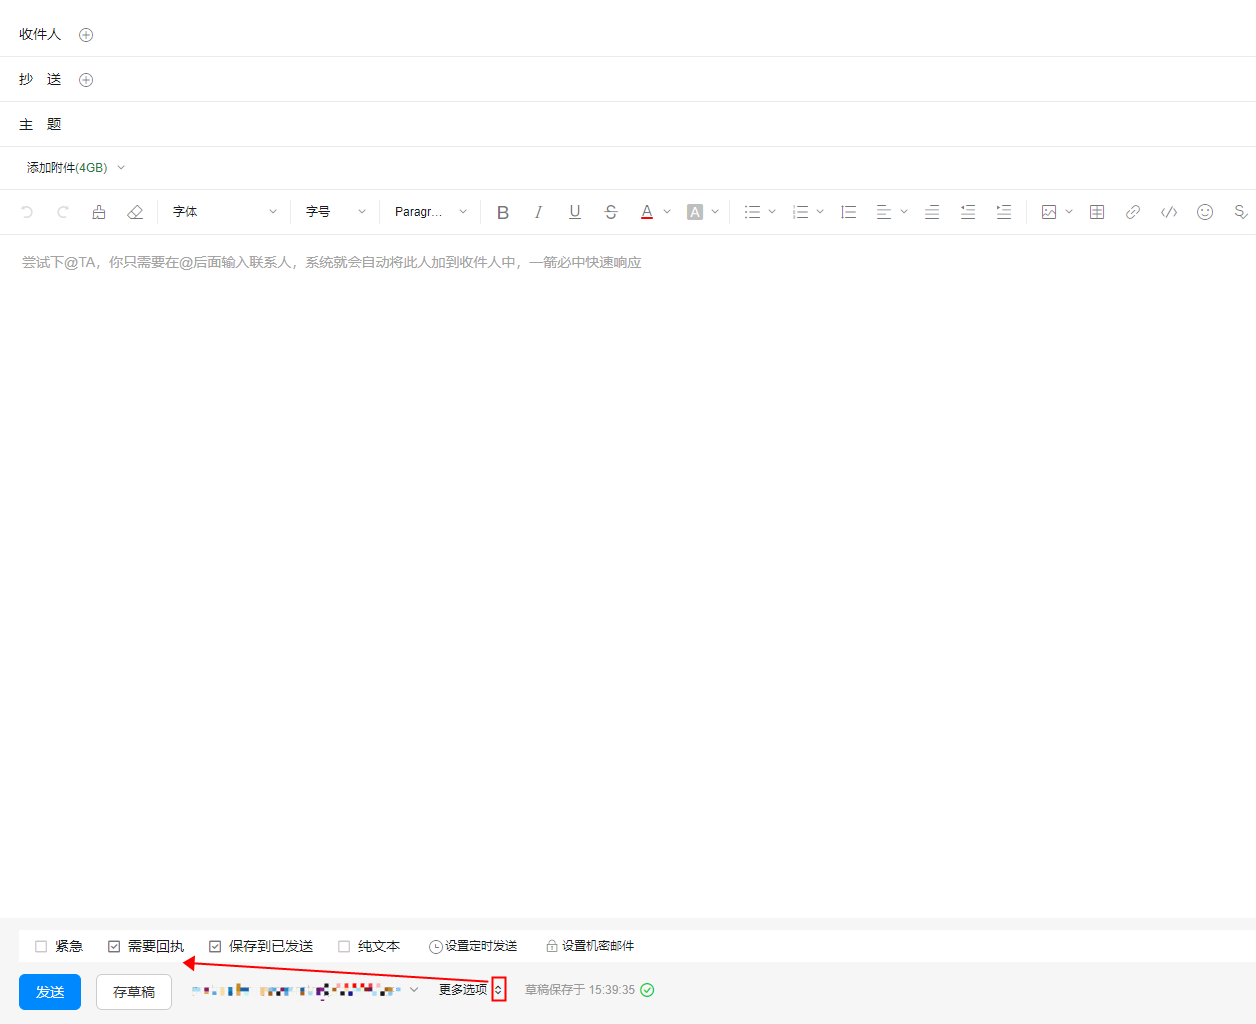The image size is (1256, 1024).
Task: Click the clear formatting eraser icon
Action: tap(135, 212)
